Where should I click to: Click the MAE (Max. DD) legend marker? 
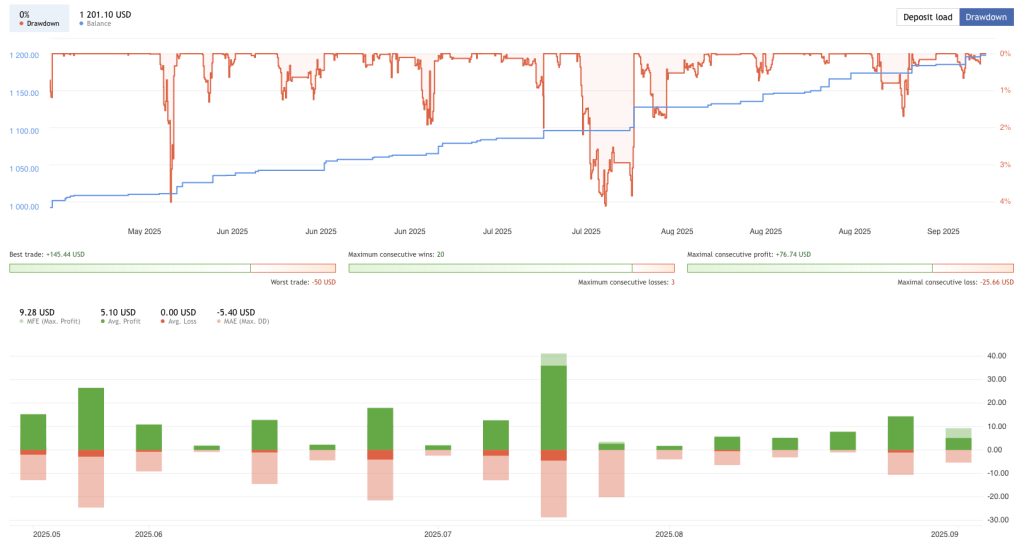click(x=220, y=321)
